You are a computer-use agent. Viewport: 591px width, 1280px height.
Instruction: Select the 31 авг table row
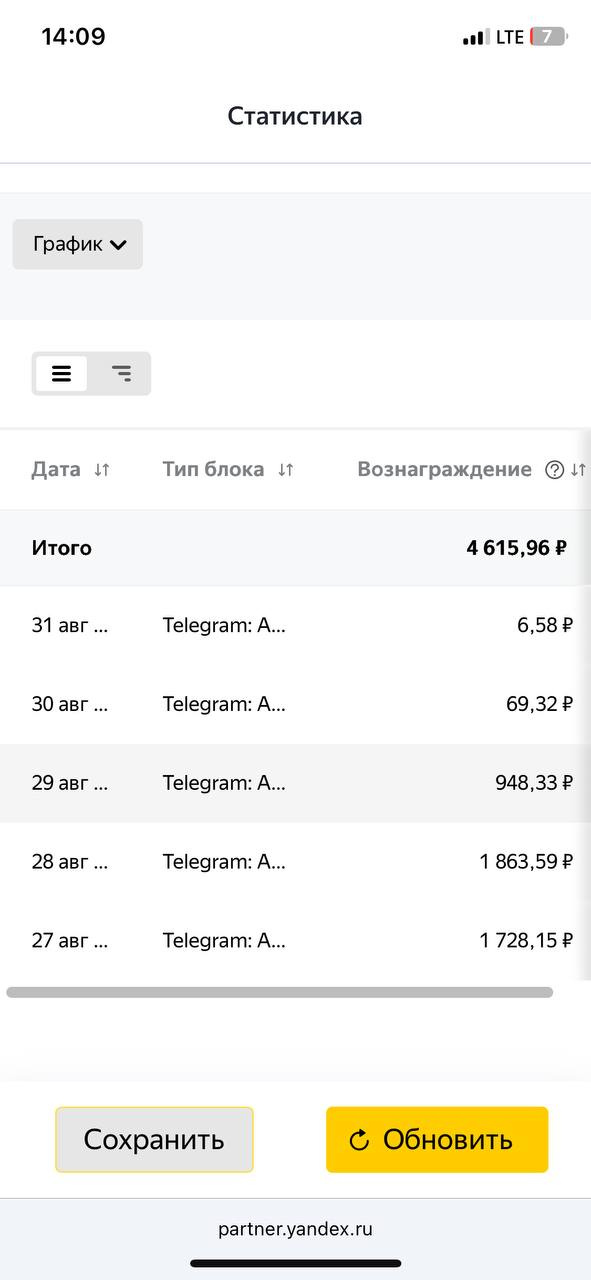click(295, 625)
